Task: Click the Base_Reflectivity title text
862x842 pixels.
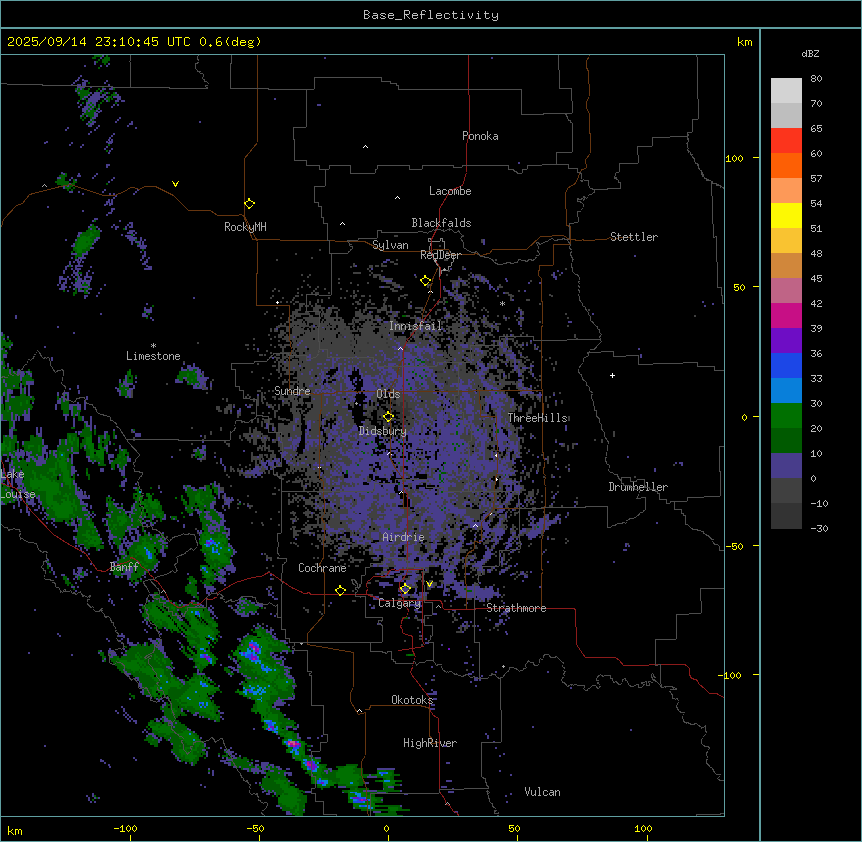Action: pyautogui.click(x=431, y=15)
